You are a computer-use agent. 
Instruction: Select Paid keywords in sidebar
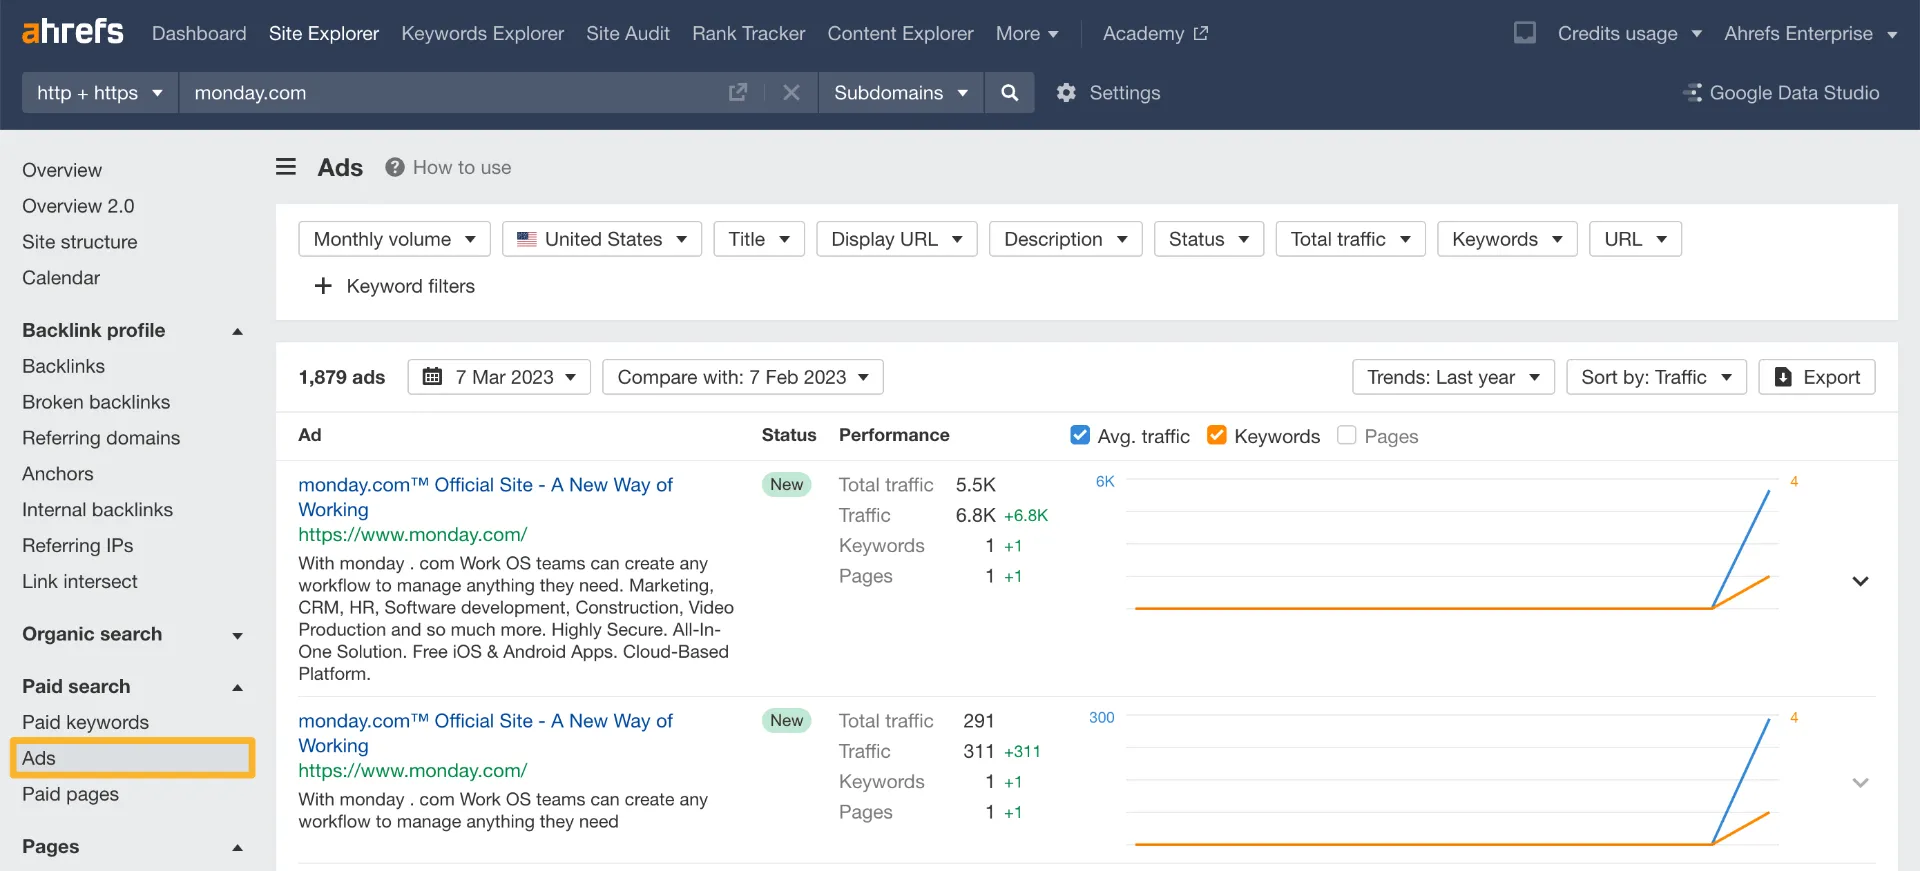pos(85,722)
